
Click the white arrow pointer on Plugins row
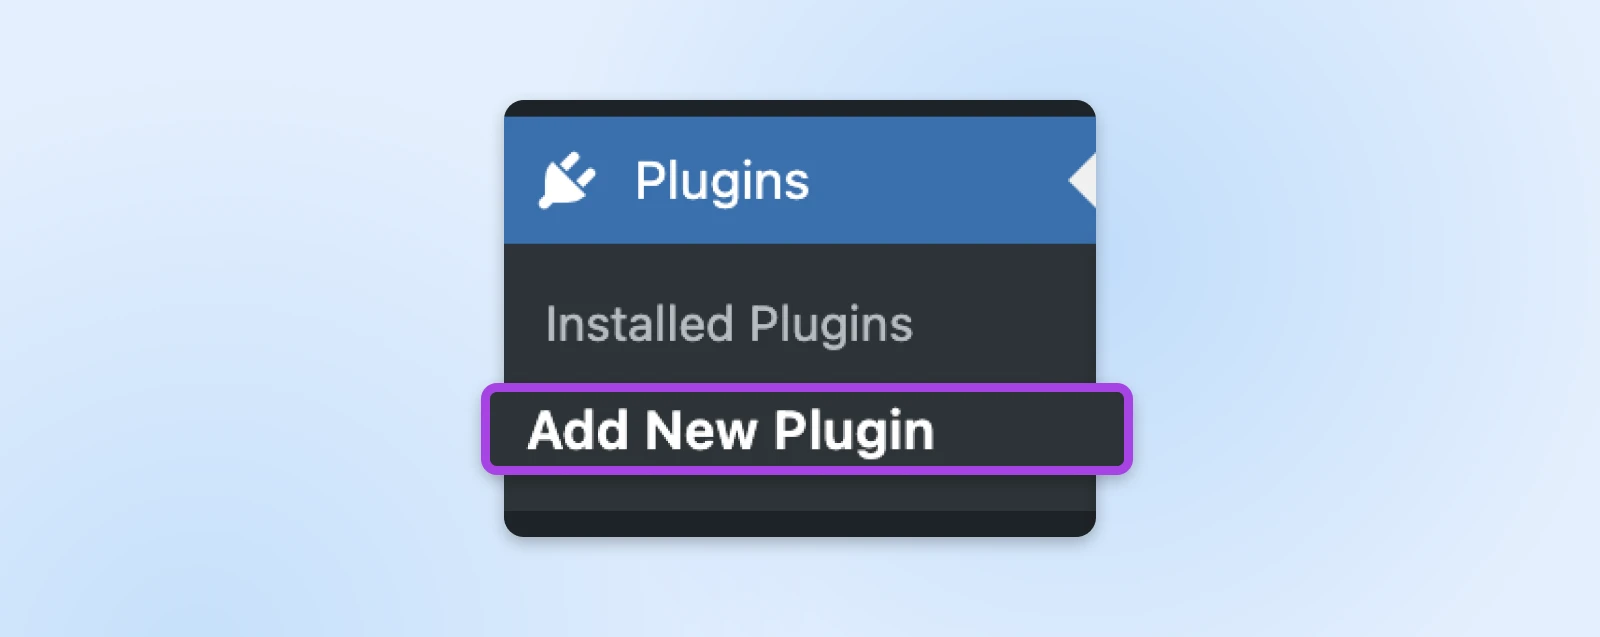pos(1082,180)
